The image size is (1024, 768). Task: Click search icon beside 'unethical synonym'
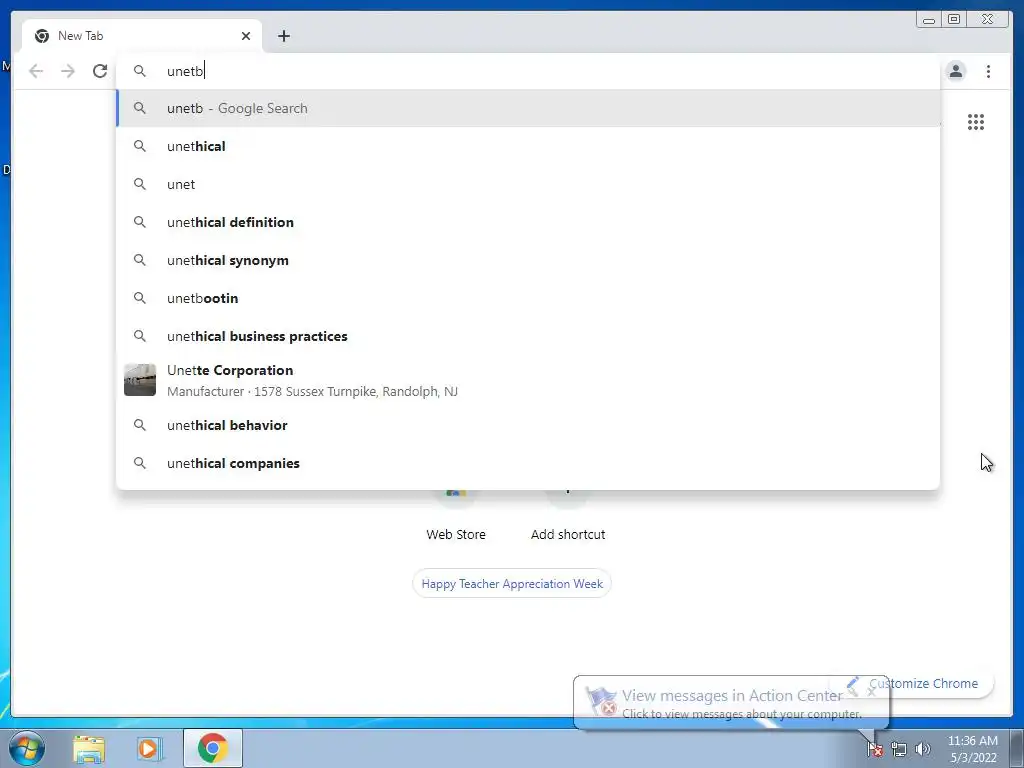click(x=140, y=260)
